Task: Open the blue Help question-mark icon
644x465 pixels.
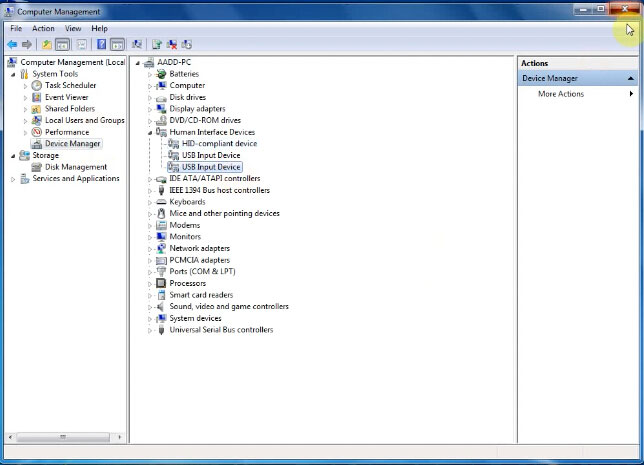Action: [x=101, y=44]
